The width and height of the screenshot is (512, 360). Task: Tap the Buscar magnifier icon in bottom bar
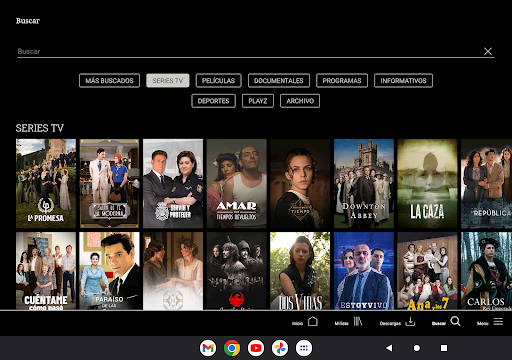coord(455,321)
